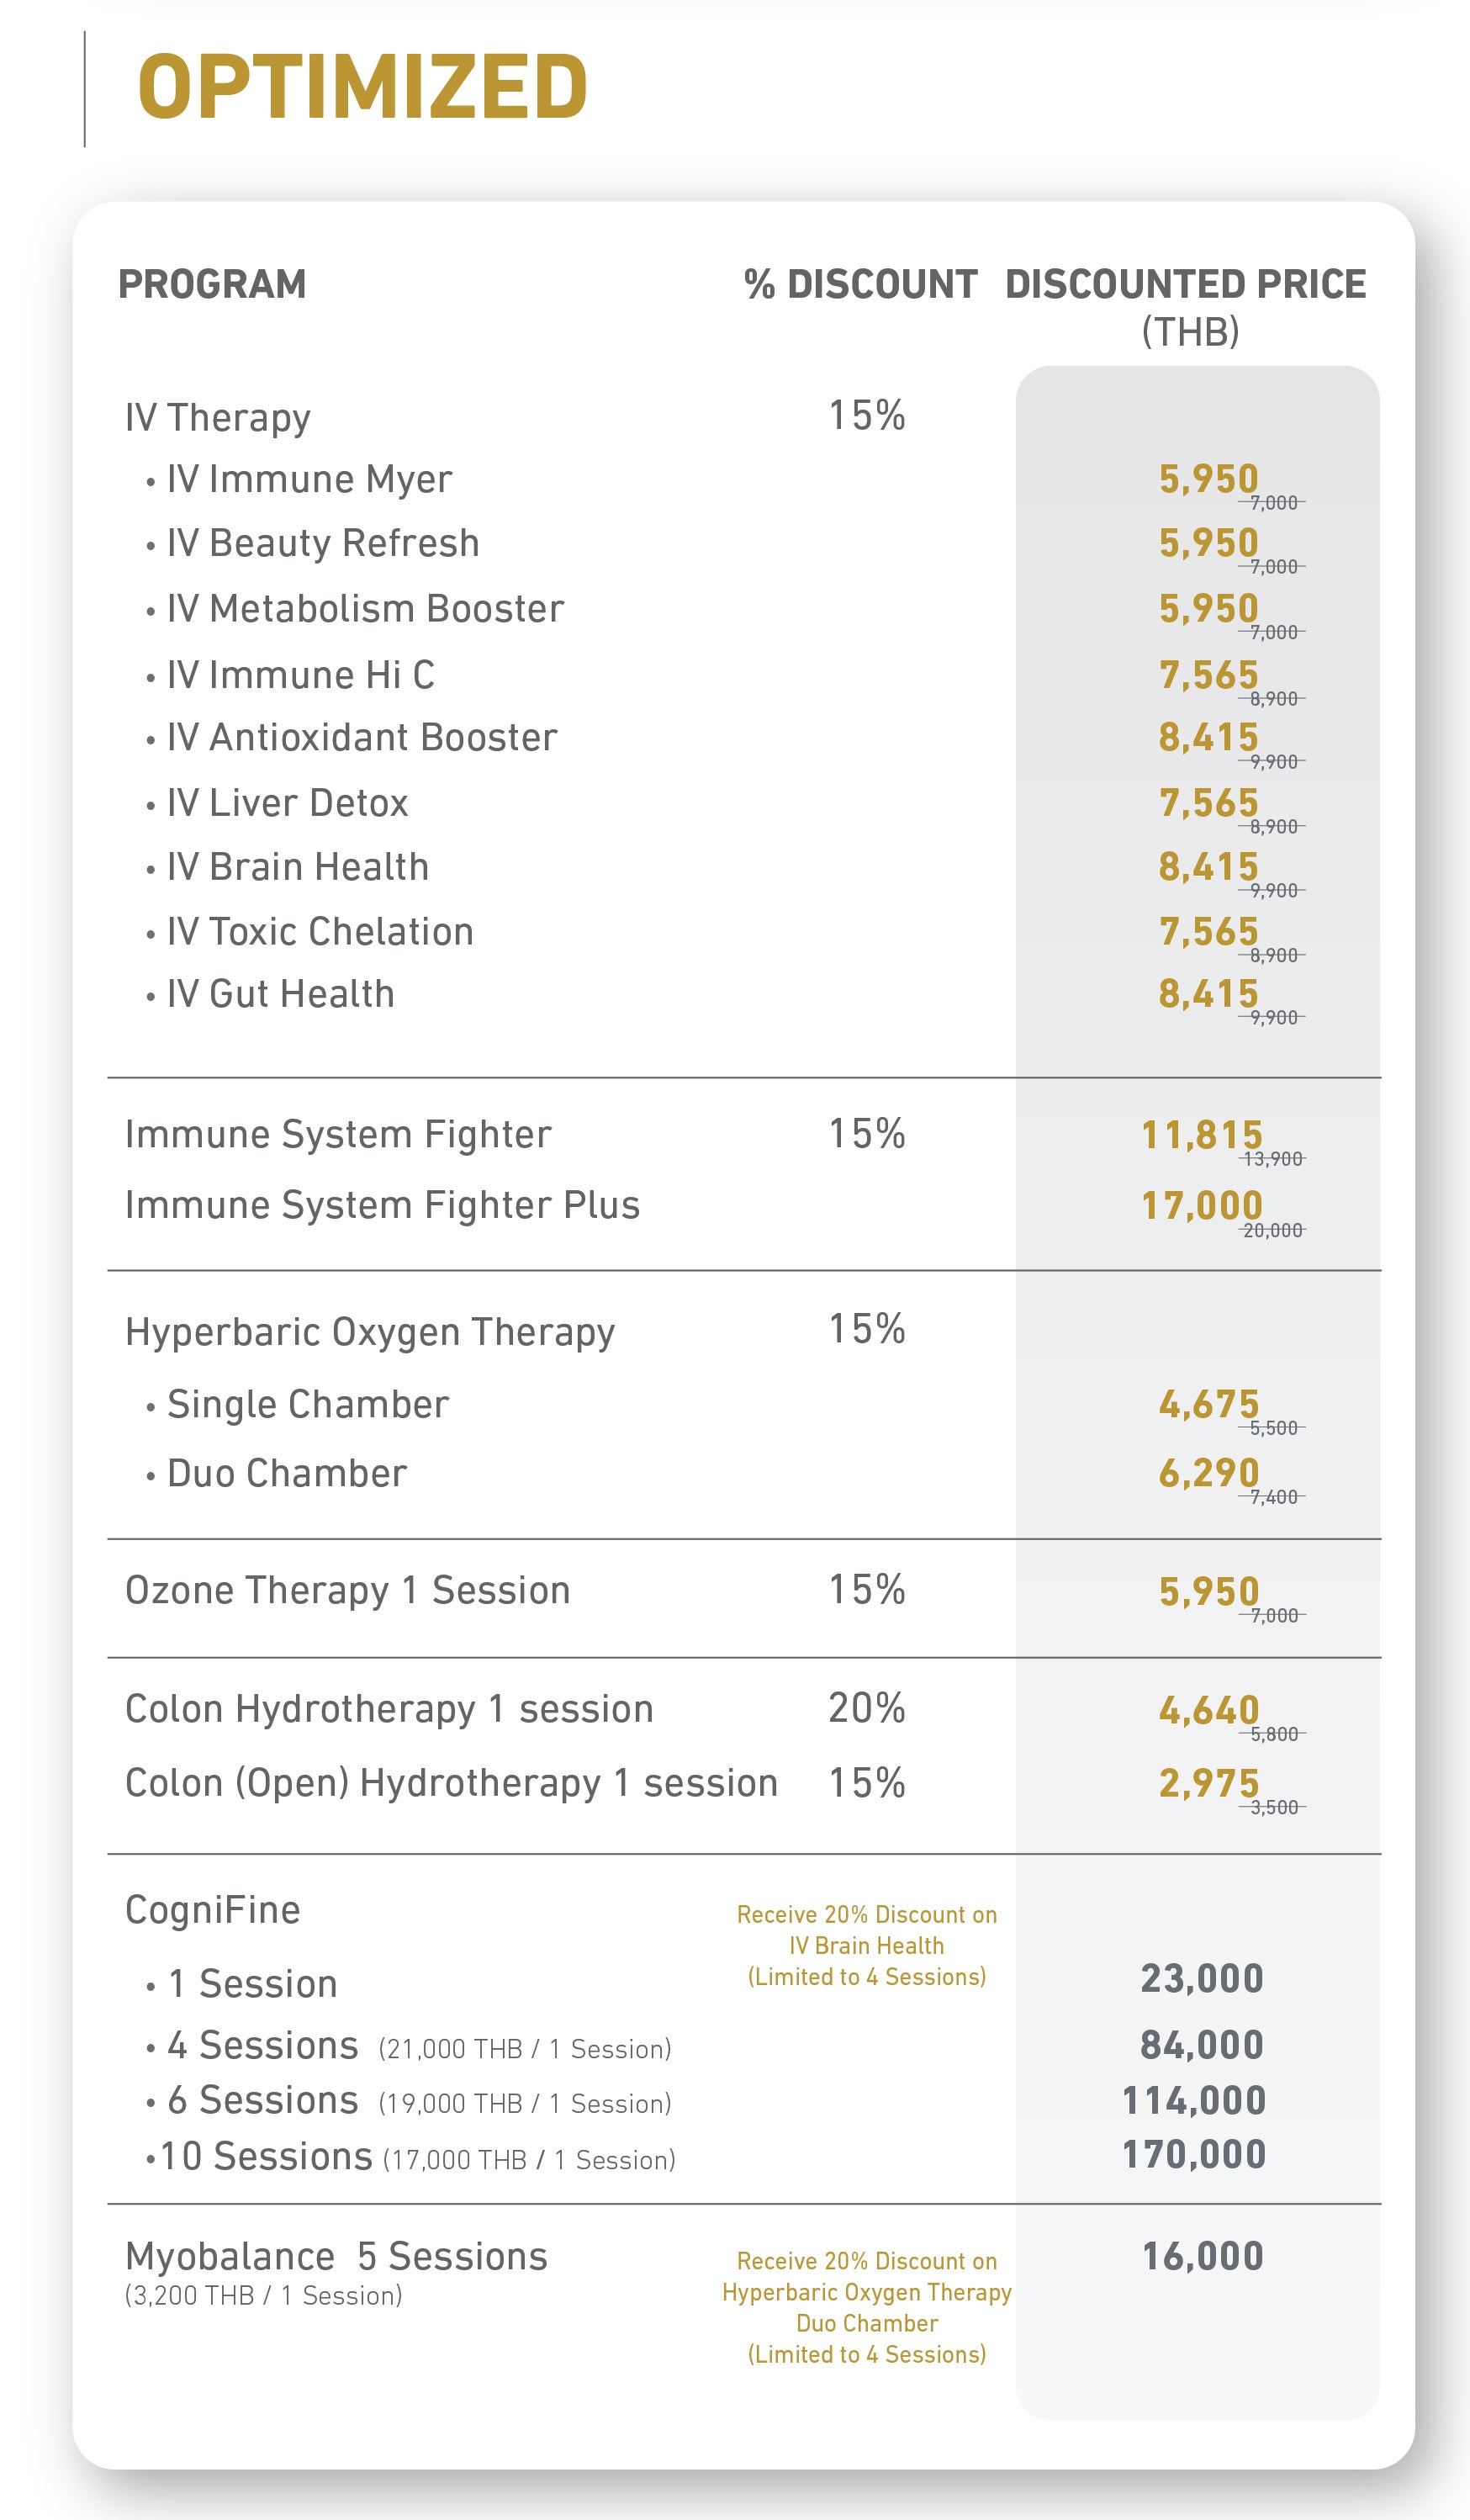
Task: Click Single Chamber under Hyperbaric Oxygen Therapy
Action: pos(308,1405)
